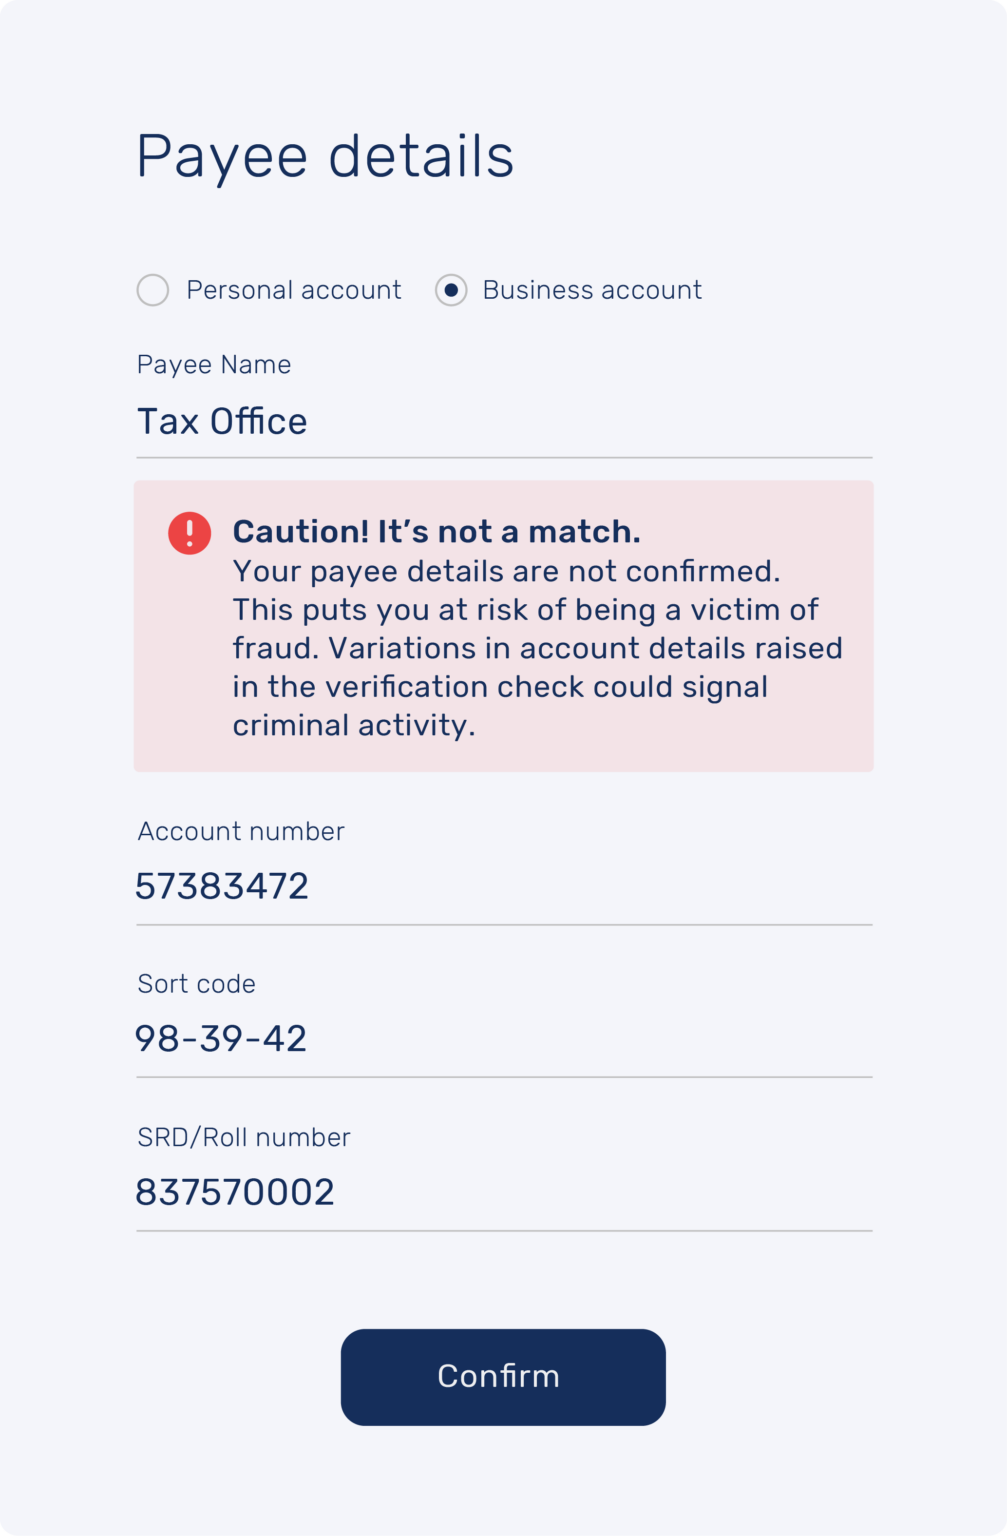Viewport: 1007px width, 1536px height.
Task: Click the fraud warning message body text
Action: 537,648
